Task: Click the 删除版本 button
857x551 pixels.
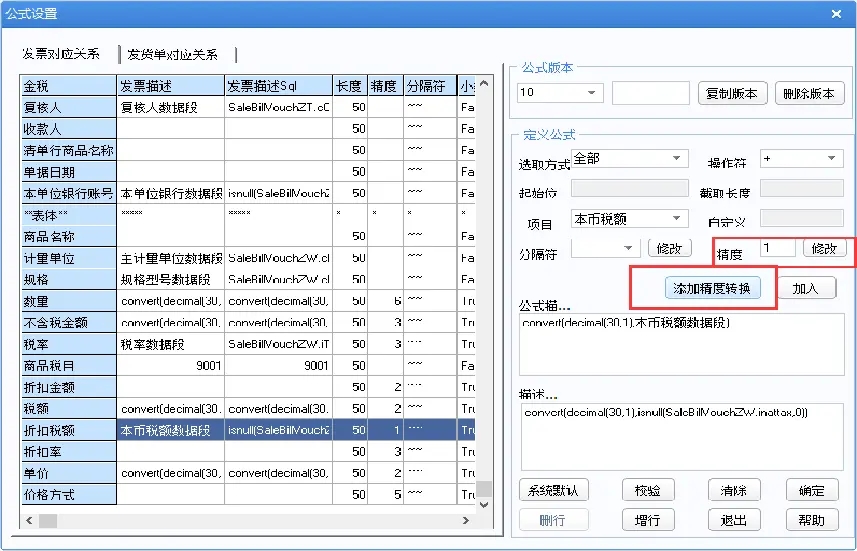Action: pyautogui.click(x=809, y=93)
